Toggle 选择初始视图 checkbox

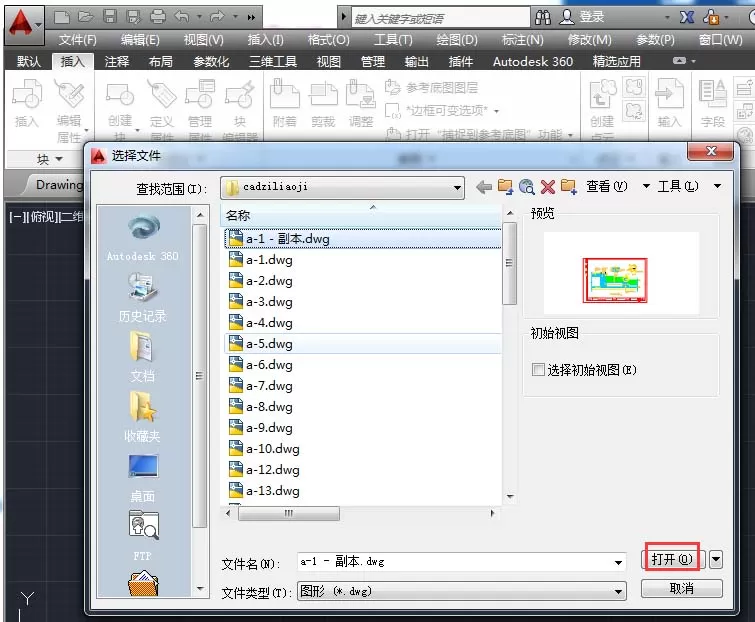click(x=538, y=370)
